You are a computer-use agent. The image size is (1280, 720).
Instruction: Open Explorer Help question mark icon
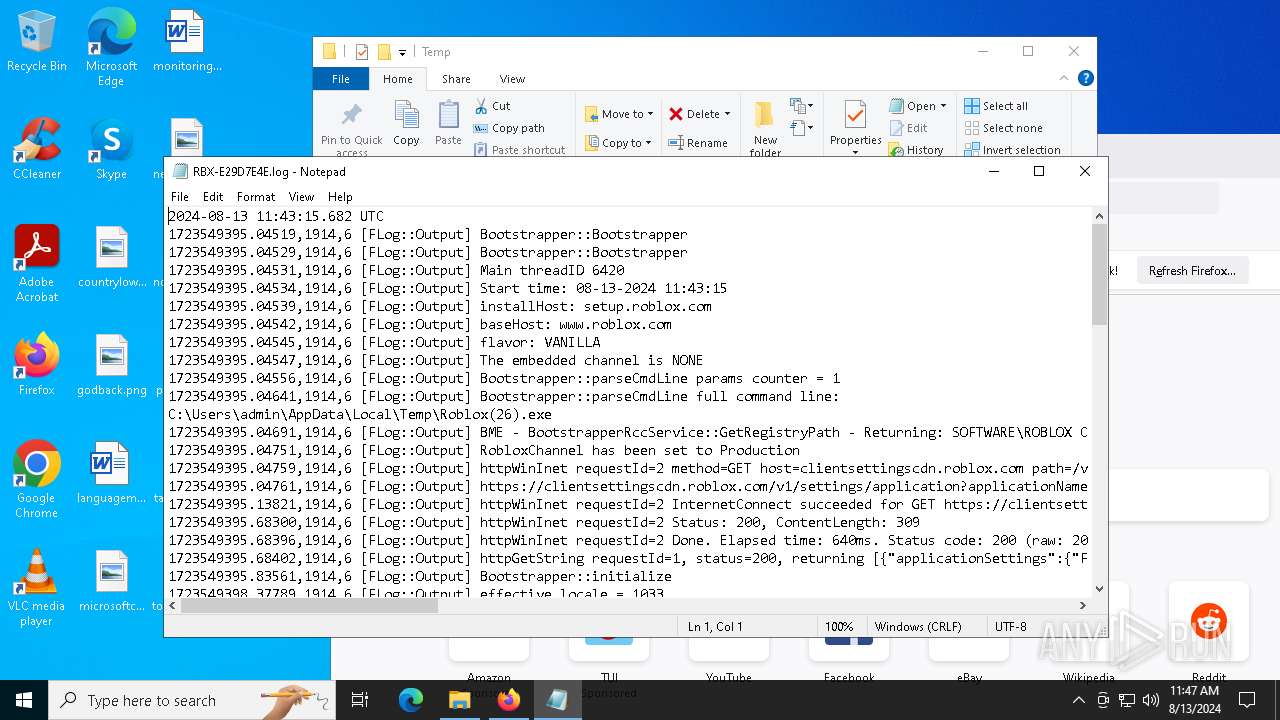pos(1085,78)
